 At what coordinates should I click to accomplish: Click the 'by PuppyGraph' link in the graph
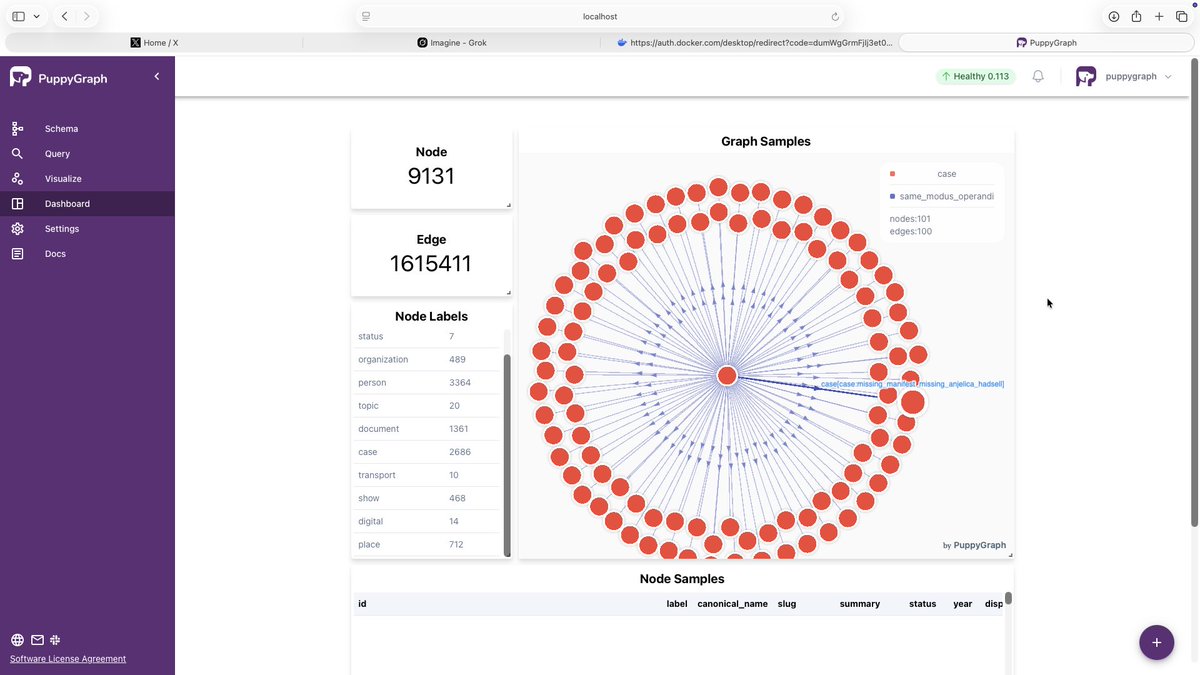click(x=974, y=545)
